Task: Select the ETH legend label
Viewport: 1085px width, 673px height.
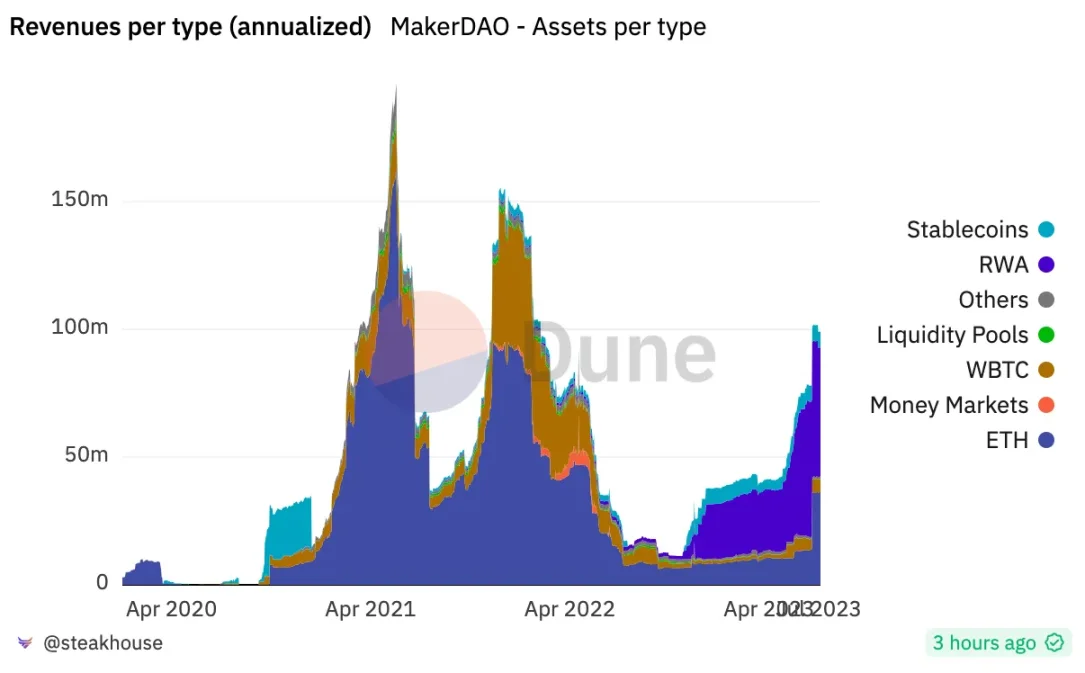Action: point(1007,441)
